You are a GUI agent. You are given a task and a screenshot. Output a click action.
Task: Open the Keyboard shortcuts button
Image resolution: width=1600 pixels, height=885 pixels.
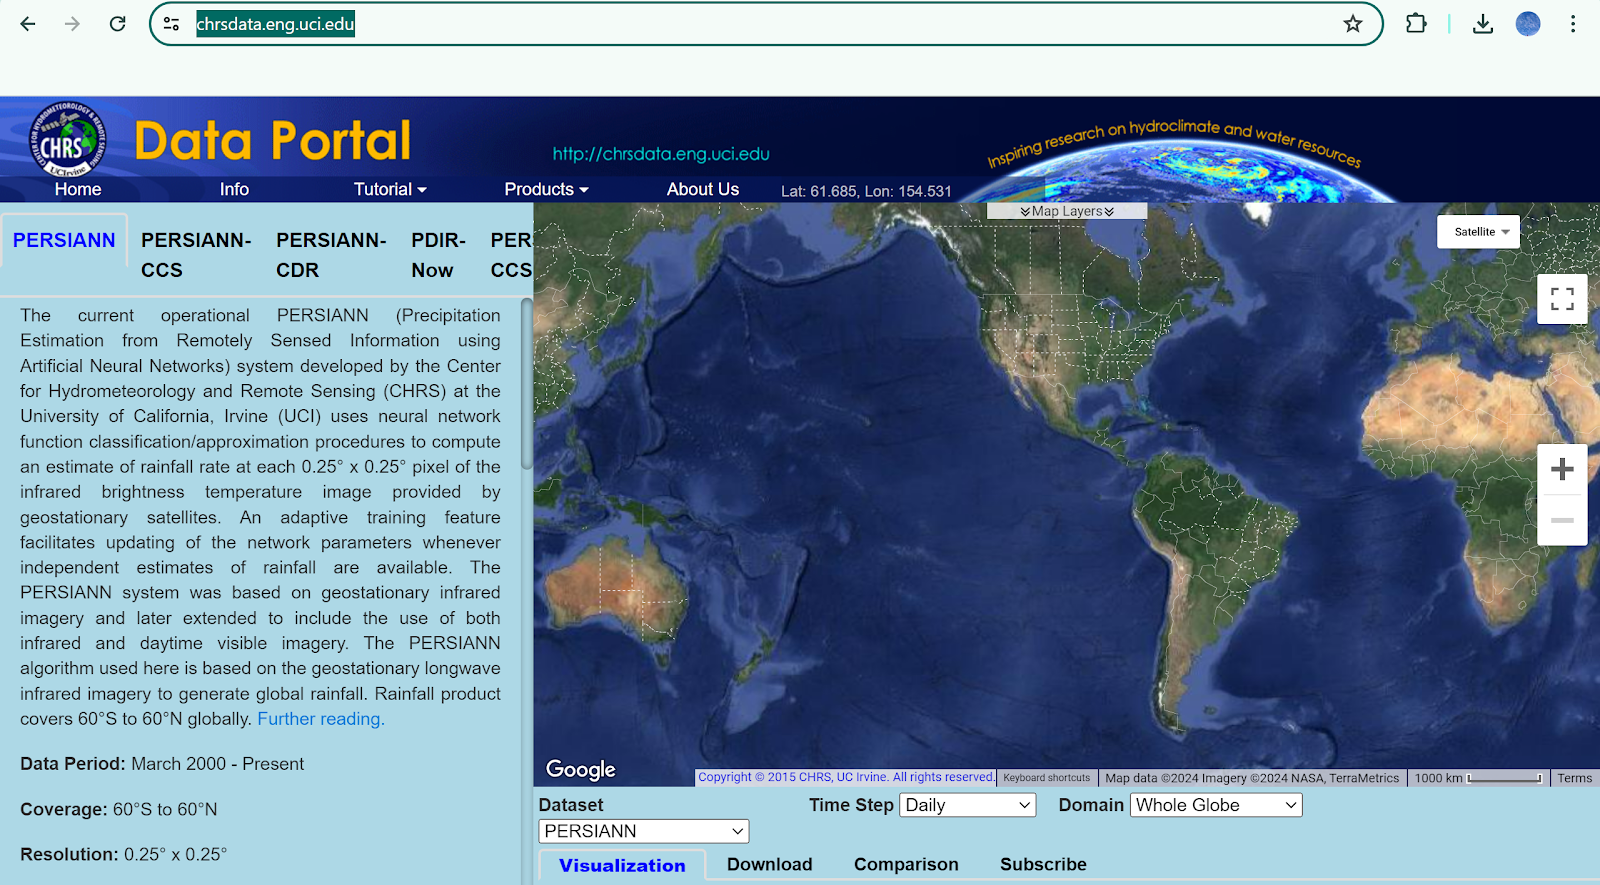1047,778
